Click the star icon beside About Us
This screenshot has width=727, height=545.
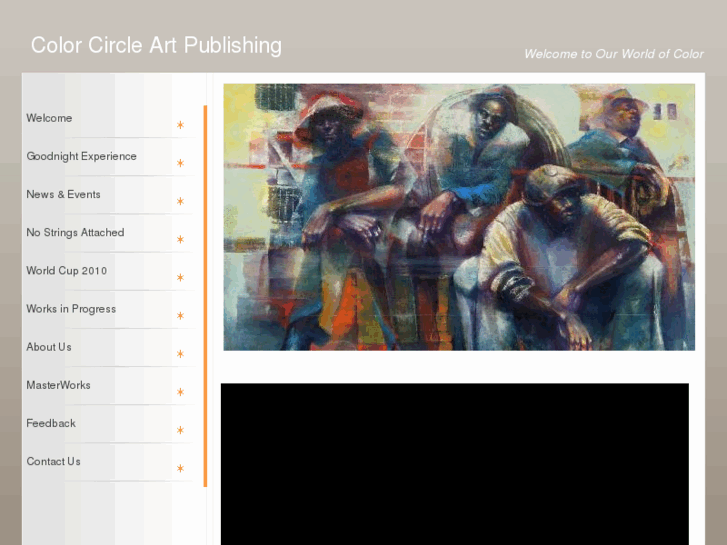click(x=180, y=354)
